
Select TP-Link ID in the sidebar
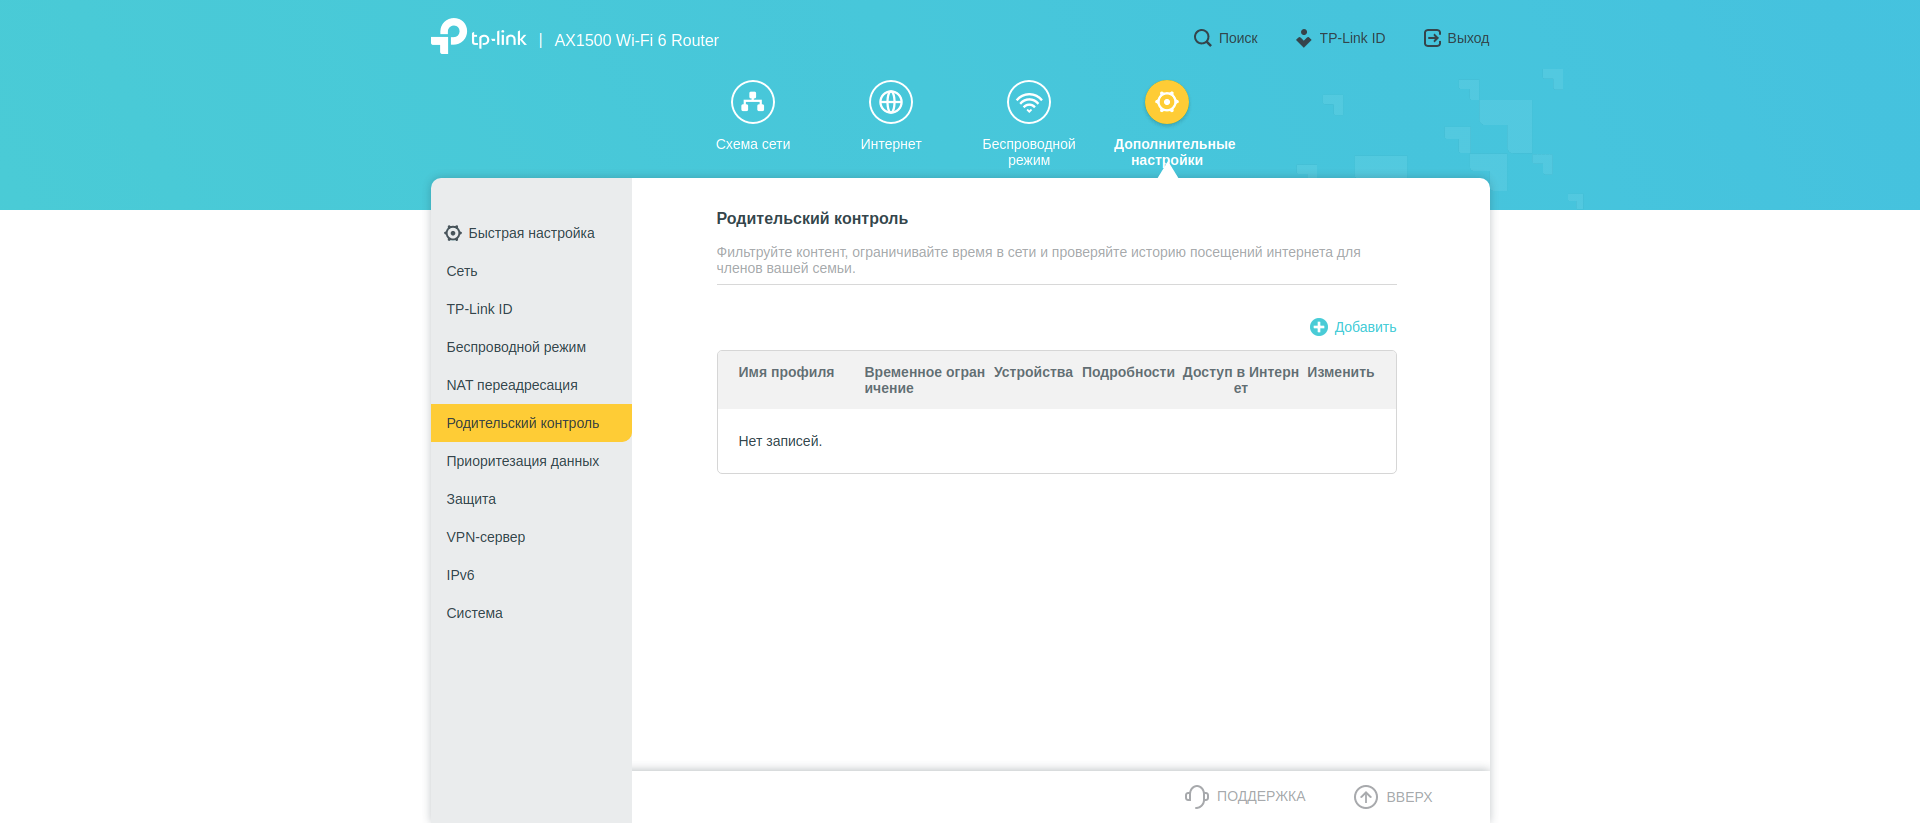[479, 309]
